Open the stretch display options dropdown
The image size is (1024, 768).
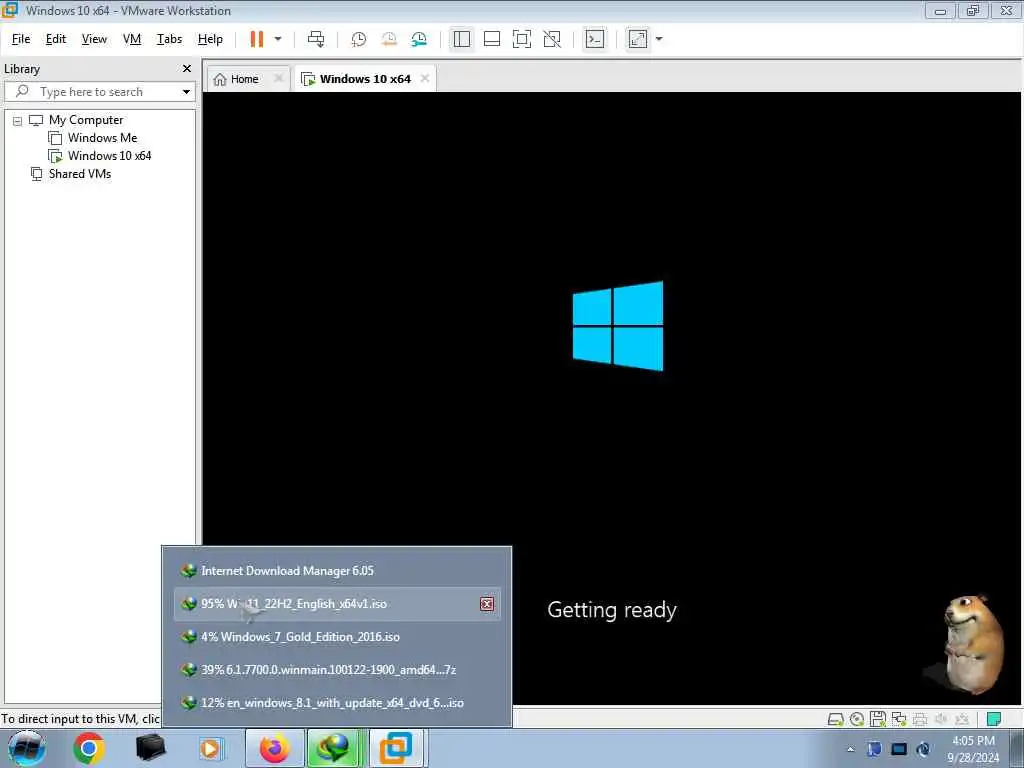[x=659, y=39]
